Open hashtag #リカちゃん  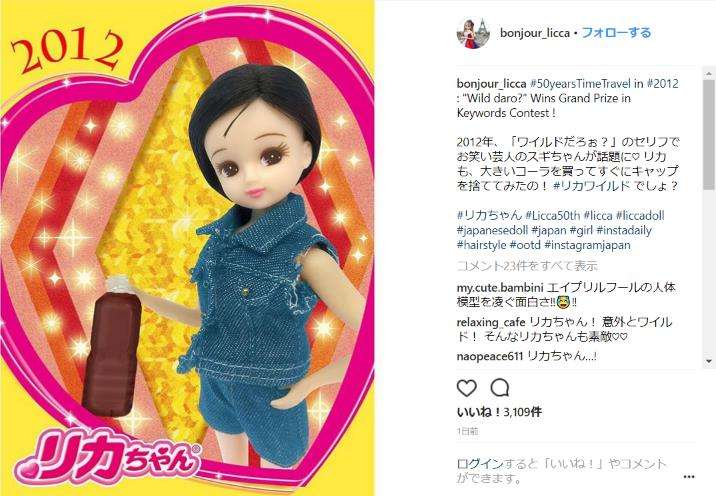(x=489, y=216)
